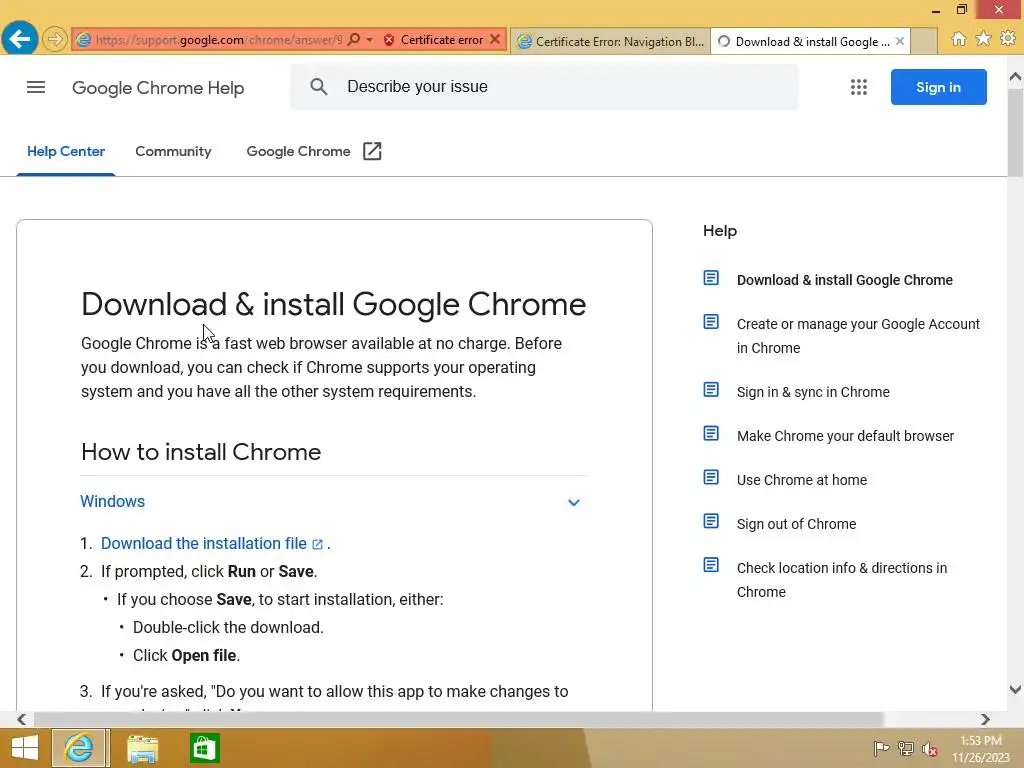Click the vertical scrollbar up arrow

pos(1016,76)
